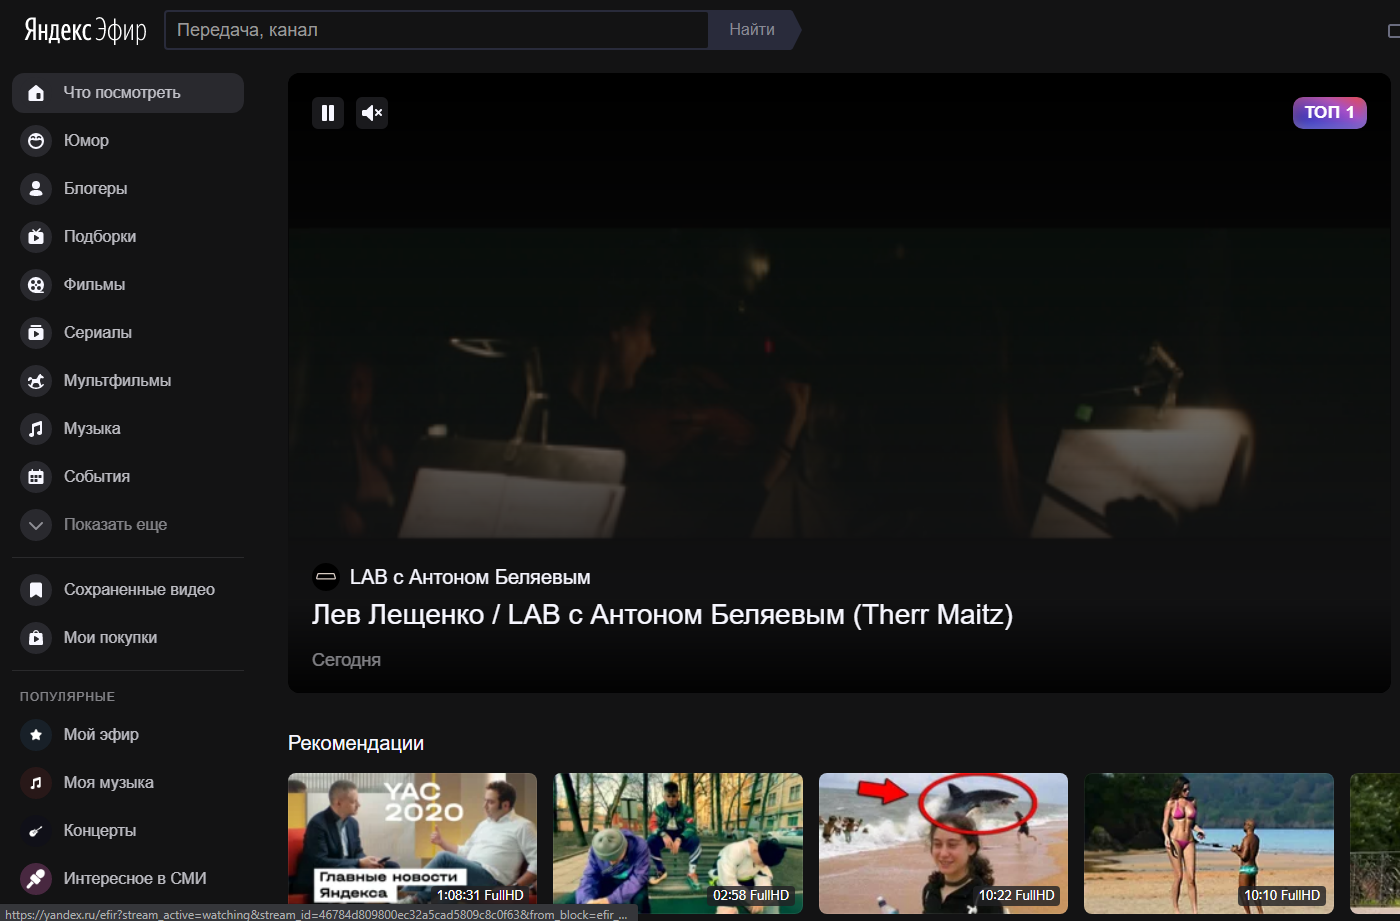Click the Яндекс Эфир logo
Screen dimensions: 1400x921
(x=85, y=30)
